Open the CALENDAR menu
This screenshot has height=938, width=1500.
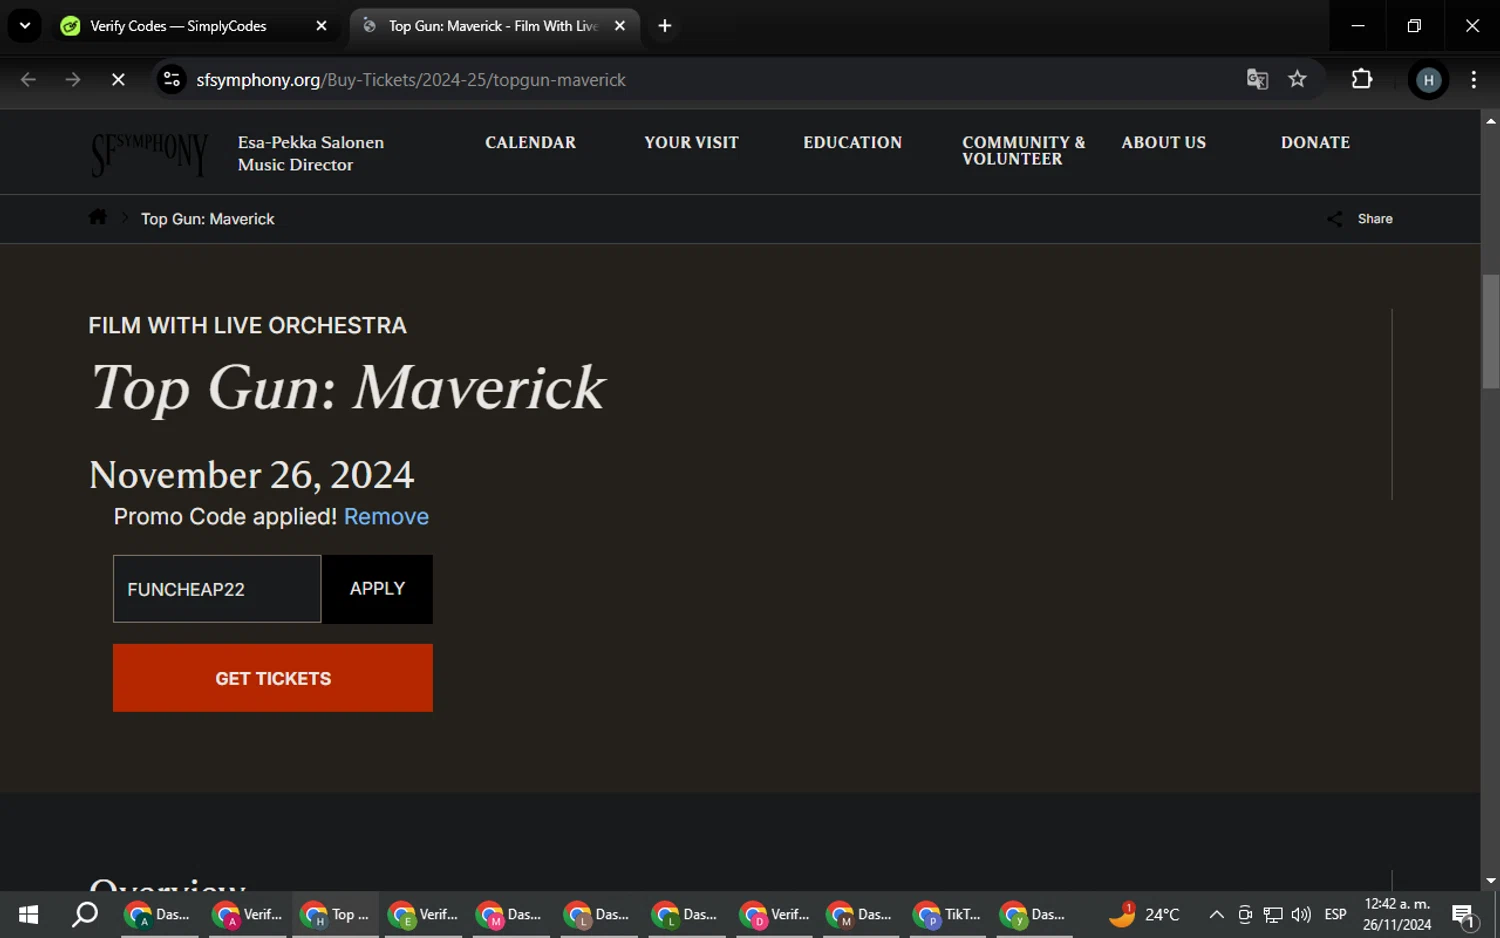coord(530,142)
